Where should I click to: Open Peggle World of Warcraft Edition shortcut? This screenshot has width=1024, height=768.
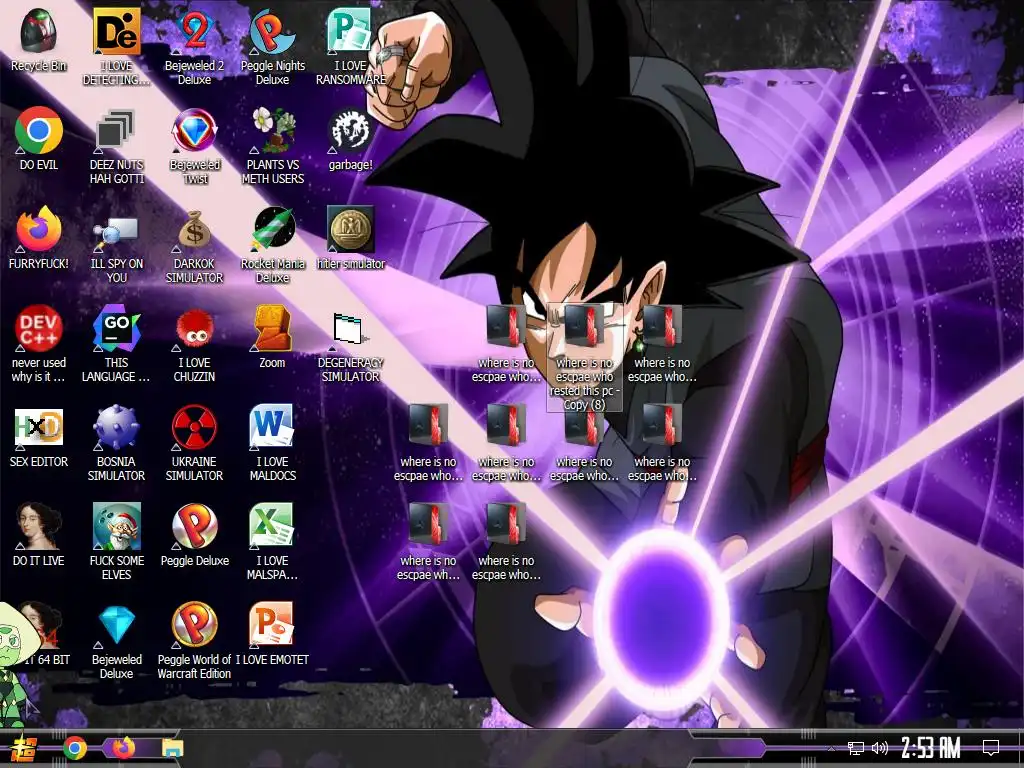194,641
